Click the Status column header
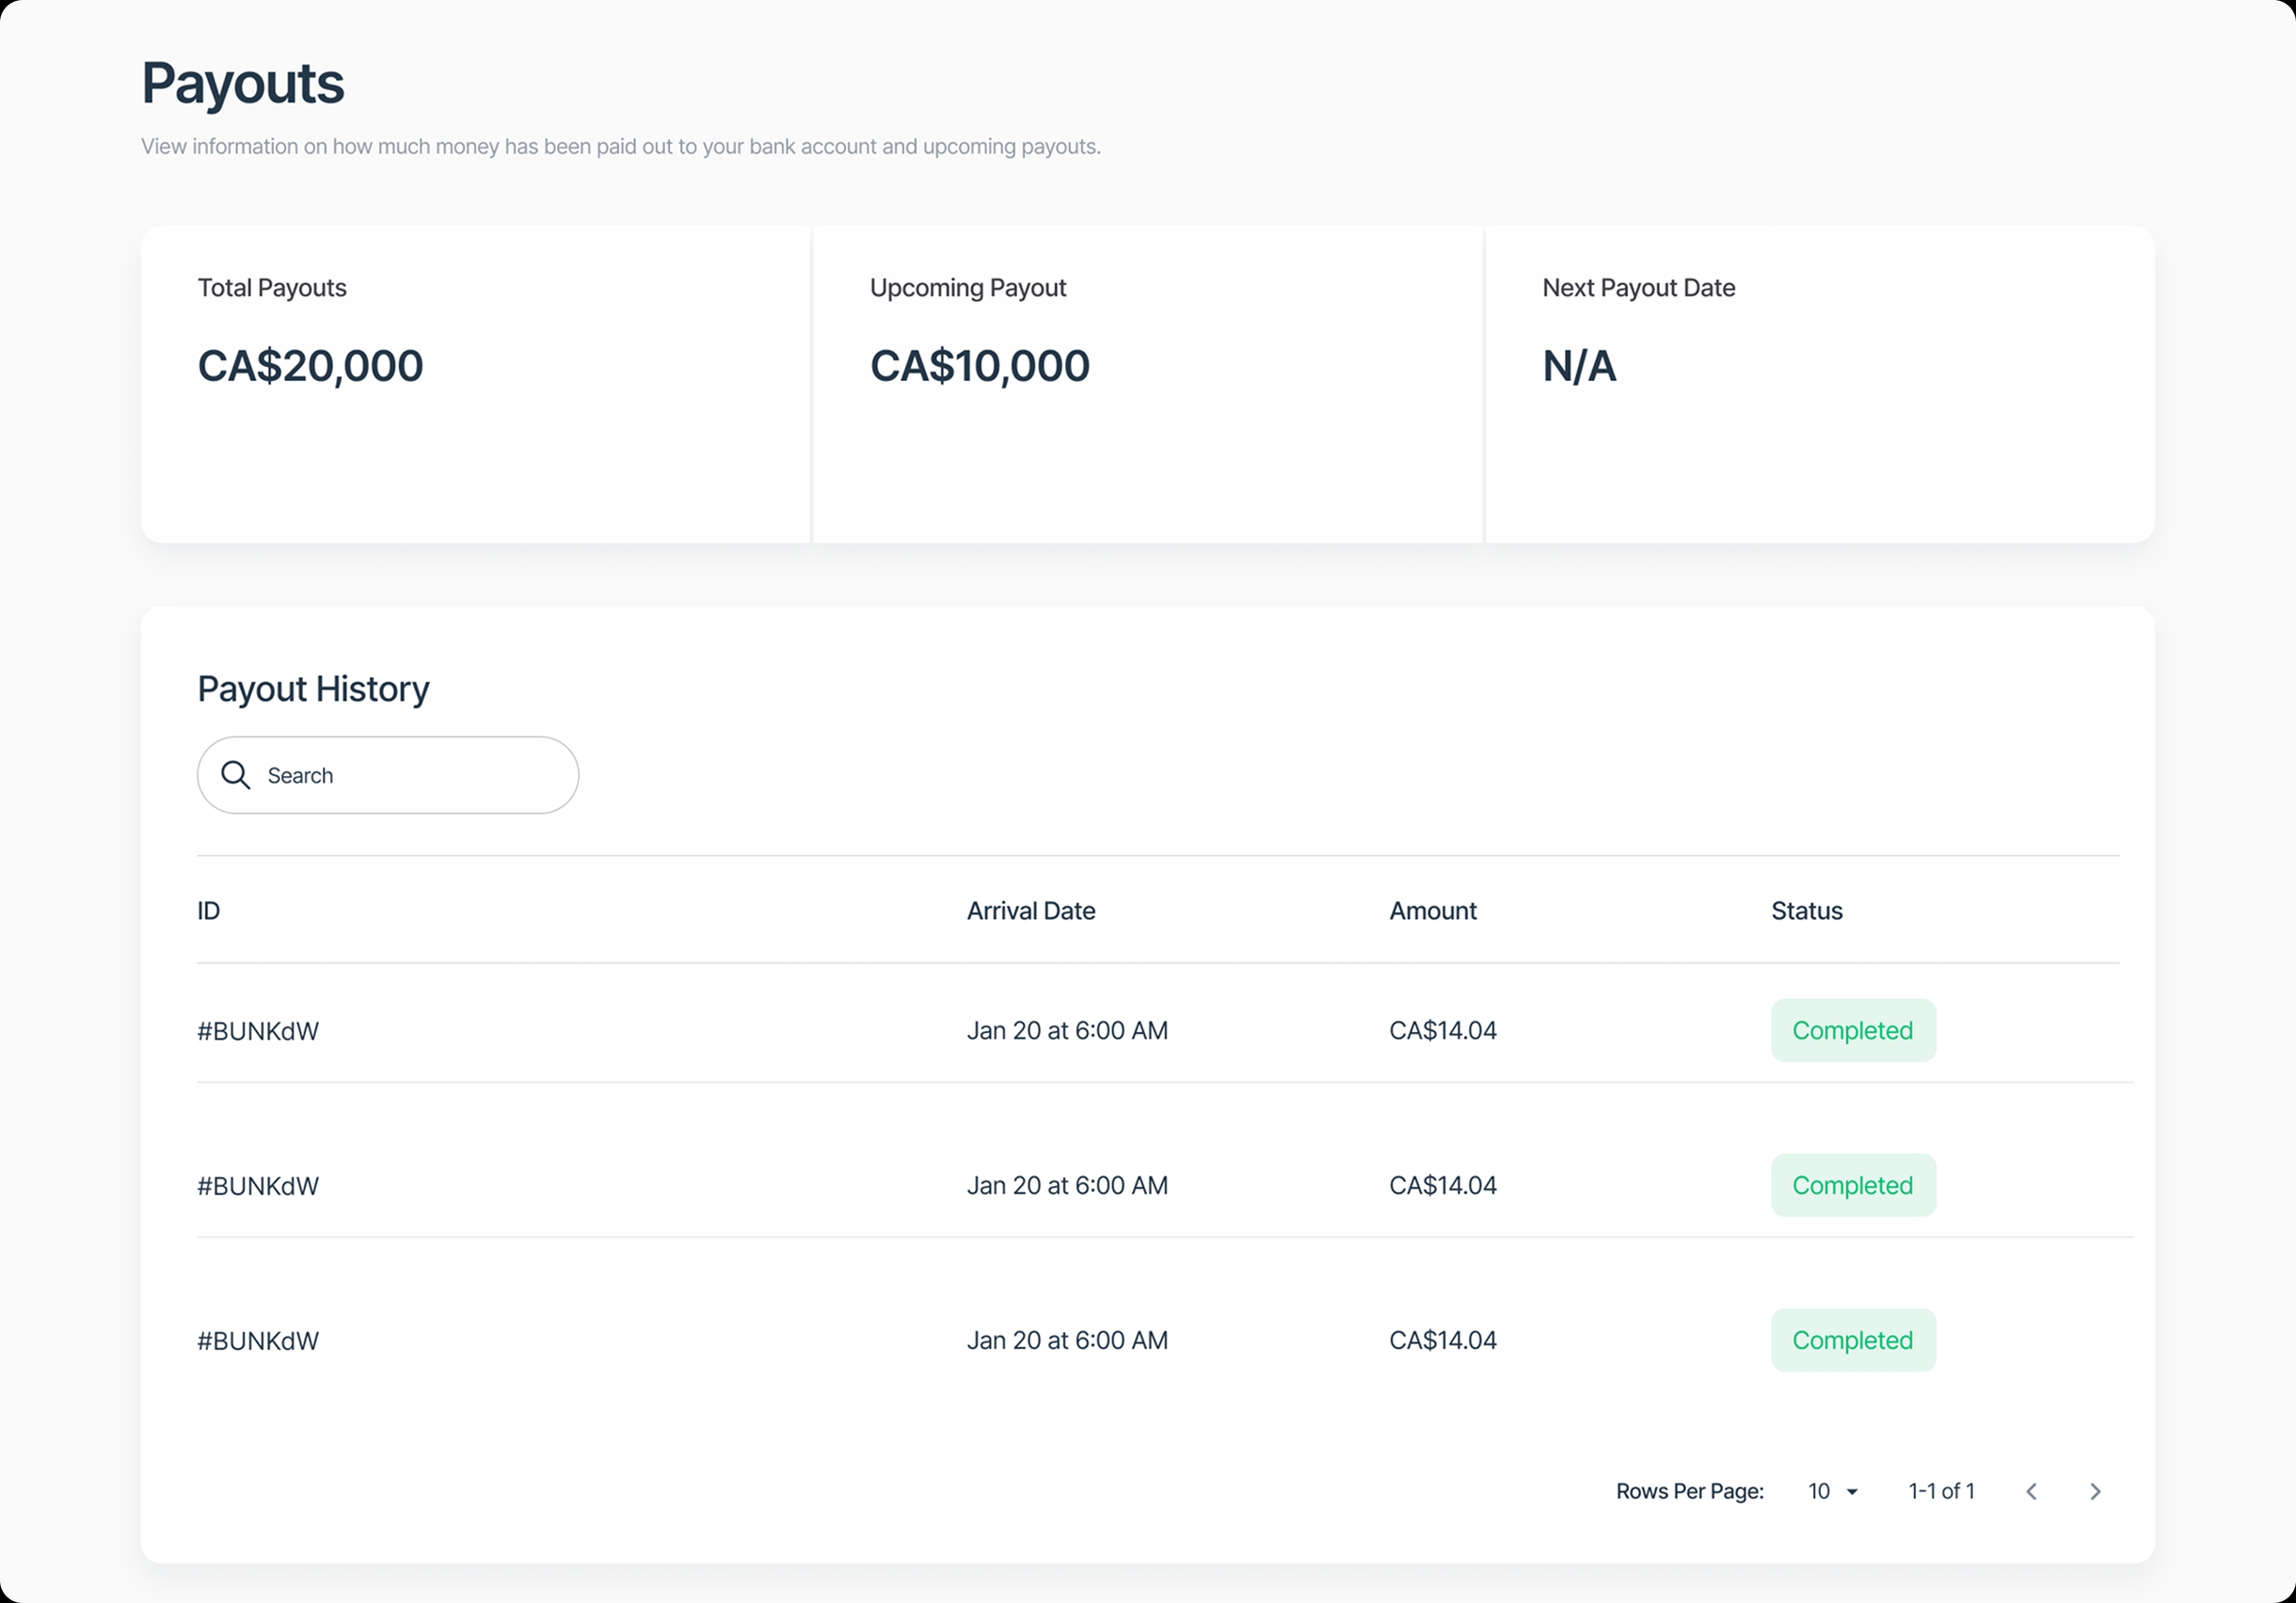This screenshot has width=2296, height=1603. point(1806,911)
